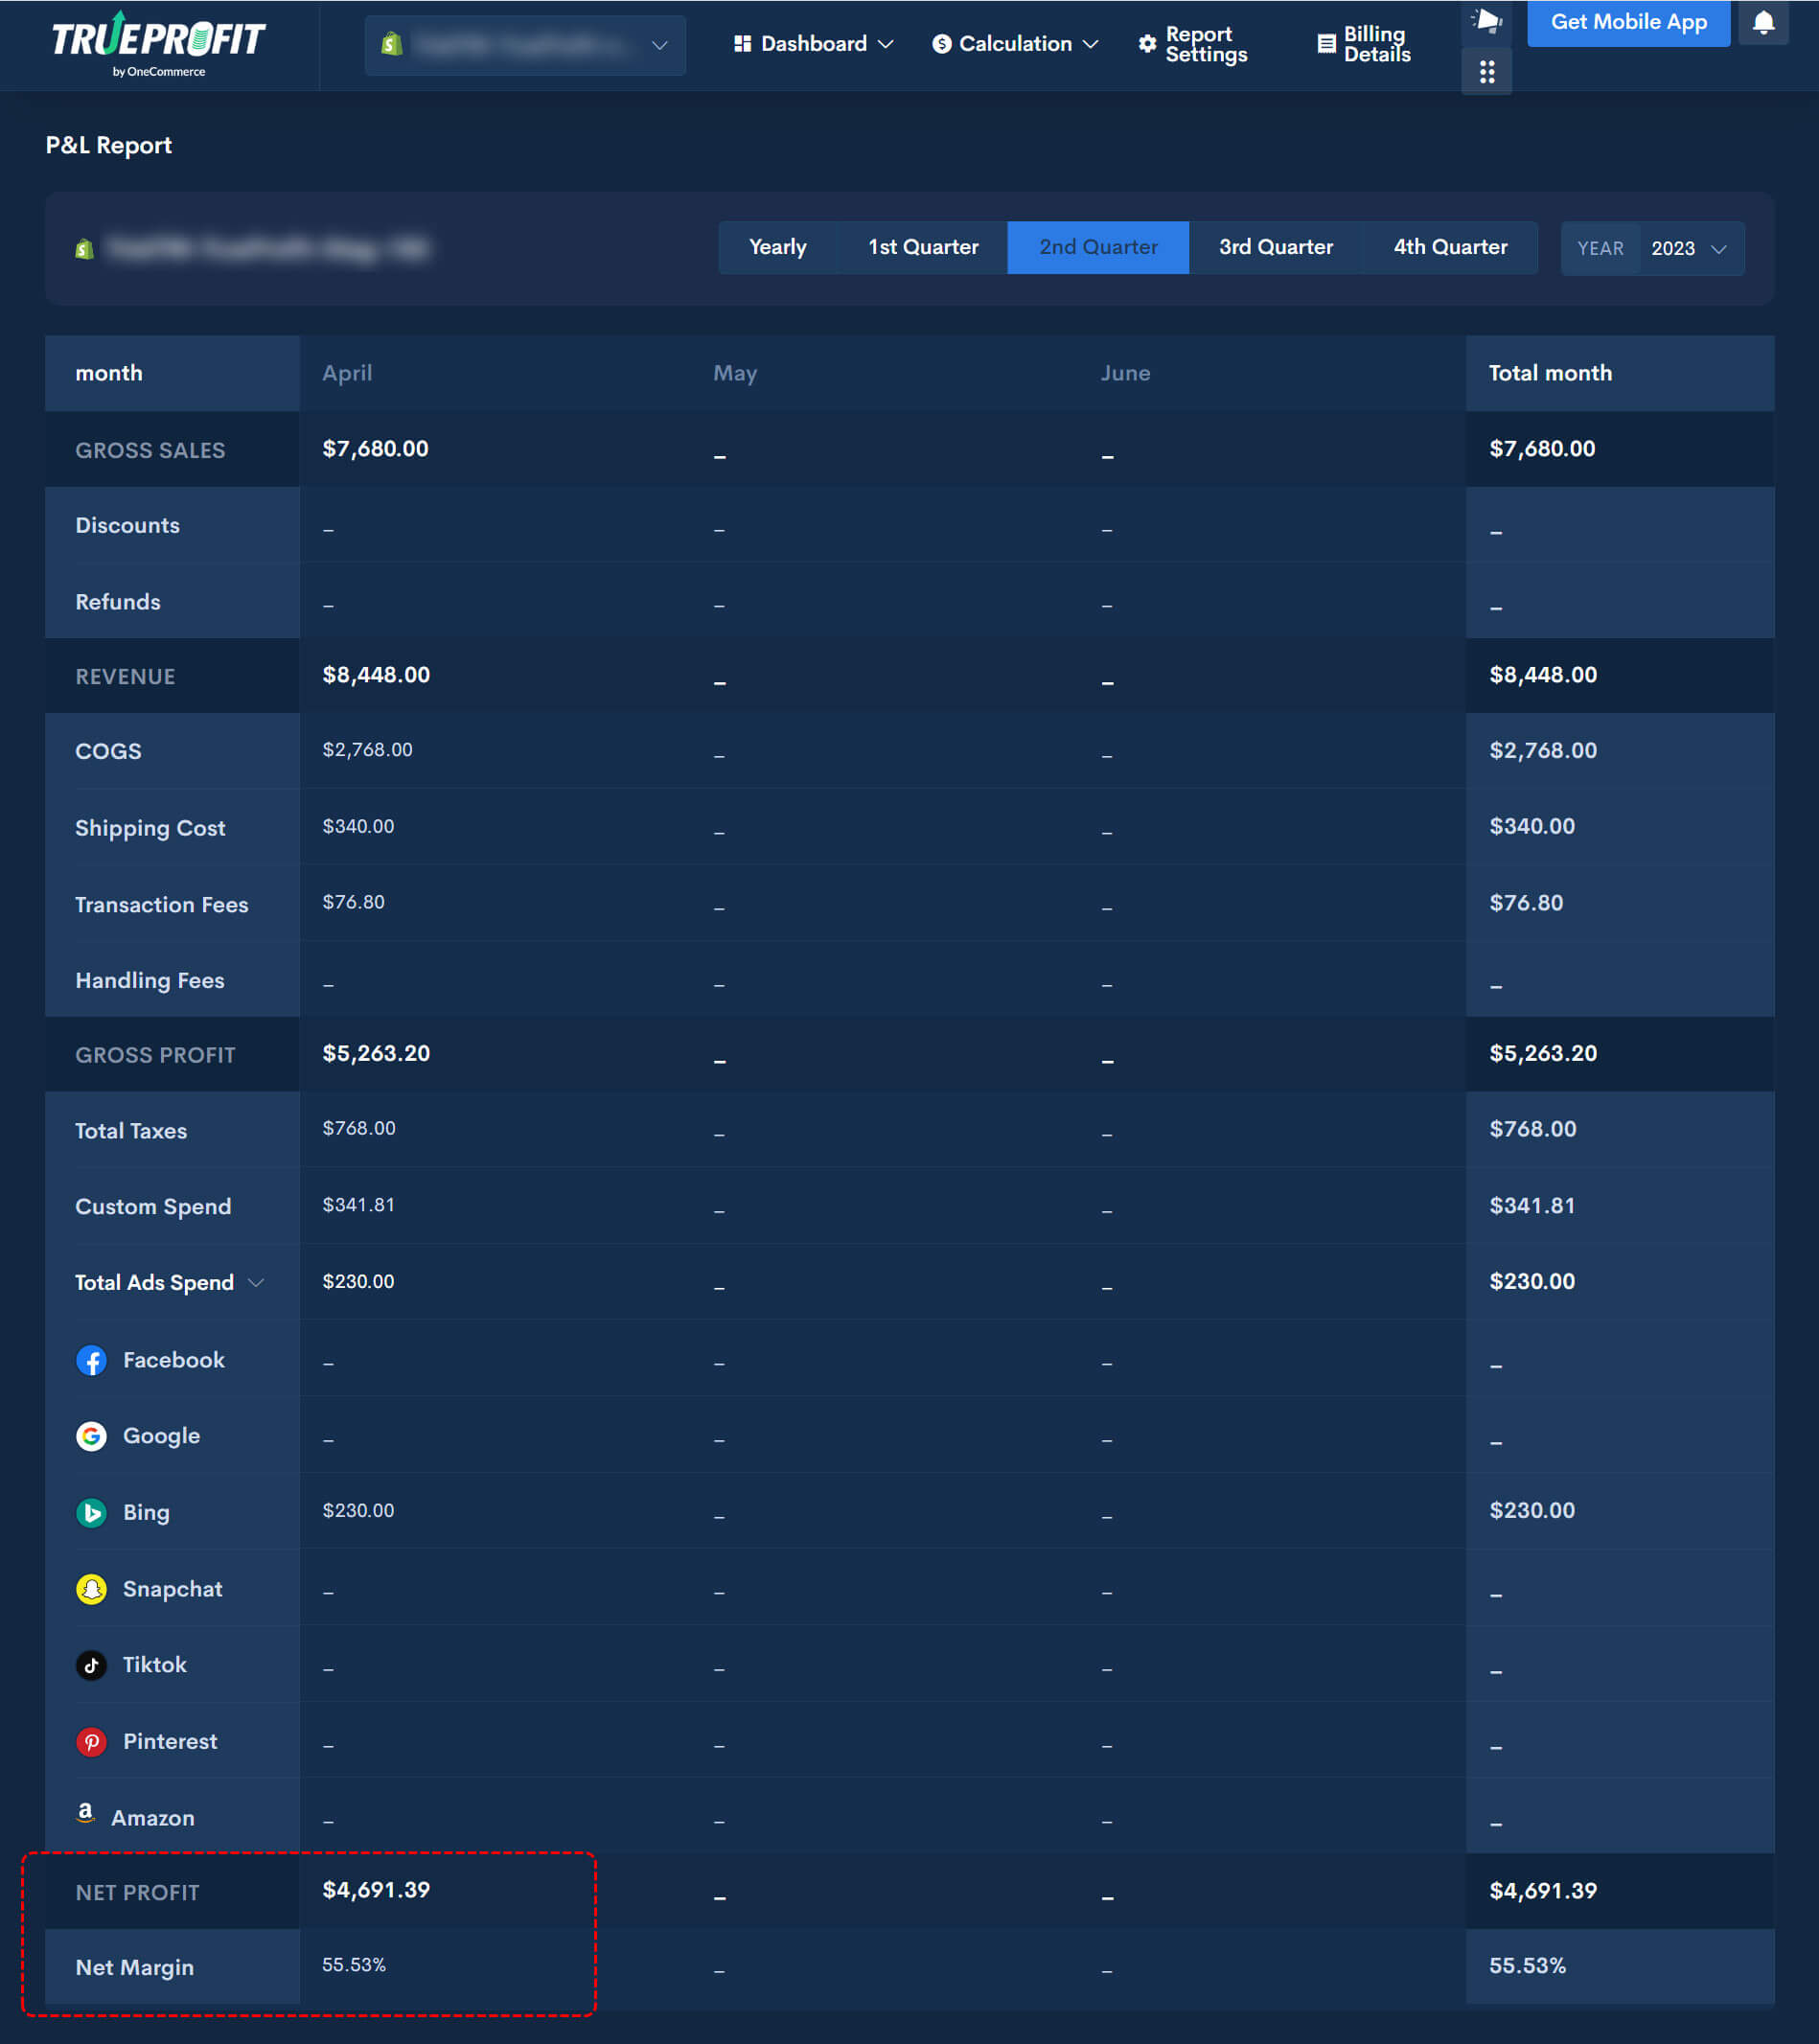The width and height of the screenshot is (1819, 2044).
Task: Click the Tiktok ads icon
Action: 91,1665
